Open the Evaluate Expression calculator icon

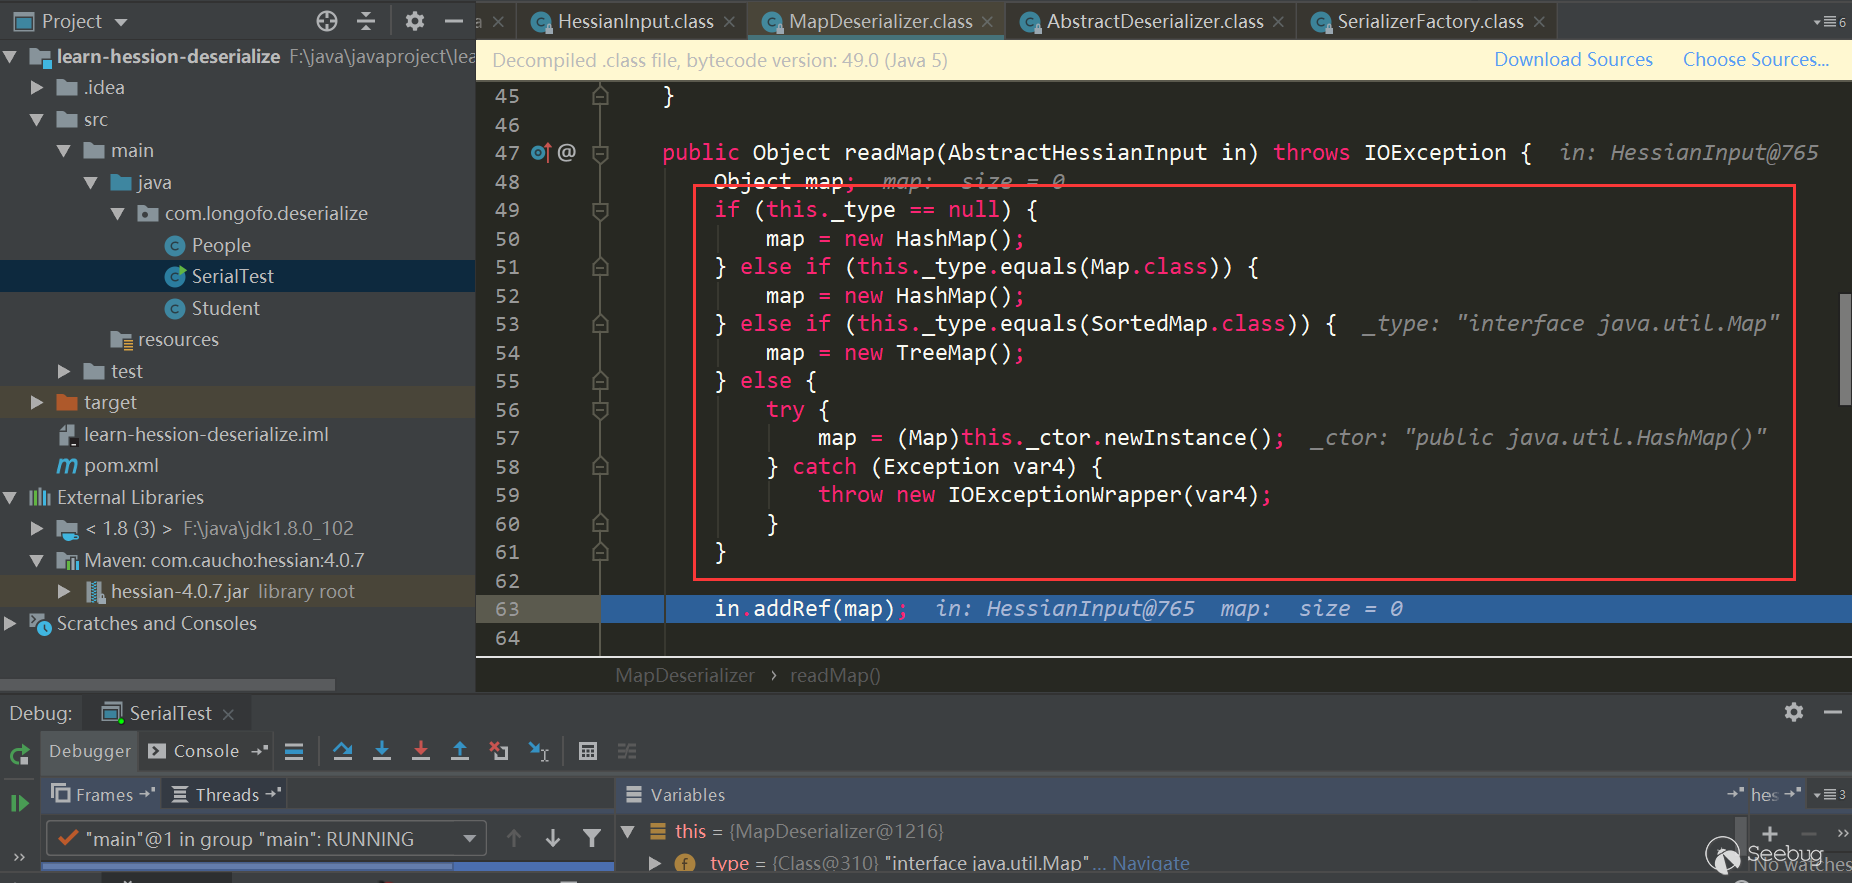point(588,751)
